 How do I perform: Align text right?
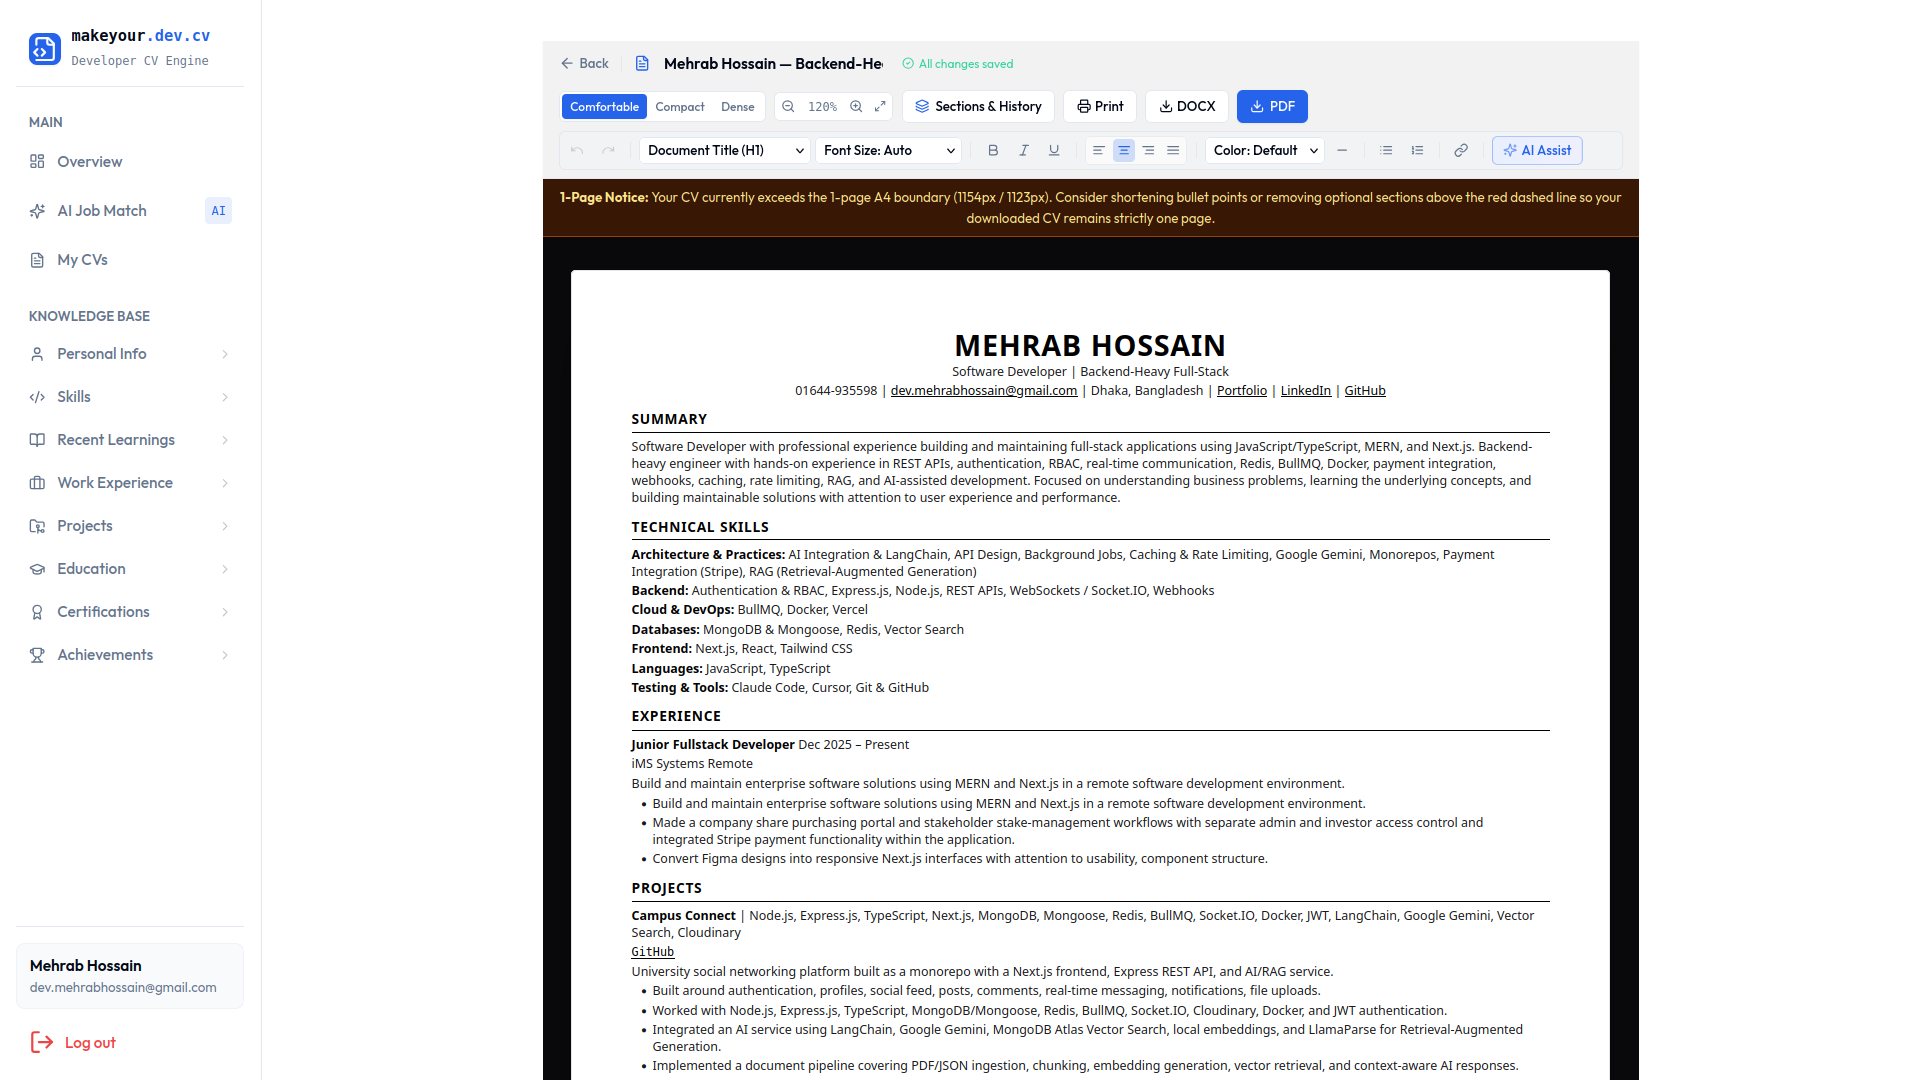pos(1148,151)
